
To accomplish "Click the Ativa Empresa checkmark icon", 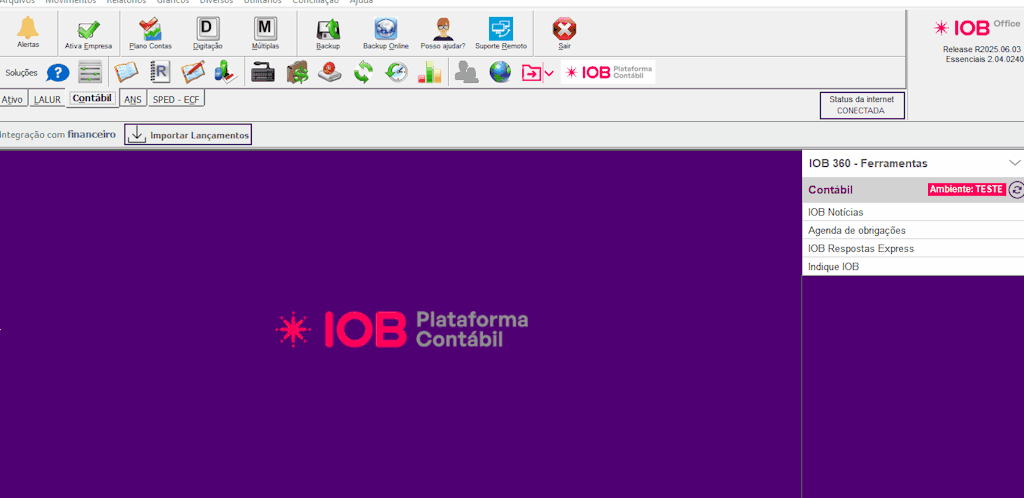I will pyautogui.click(x=89, y=32).
